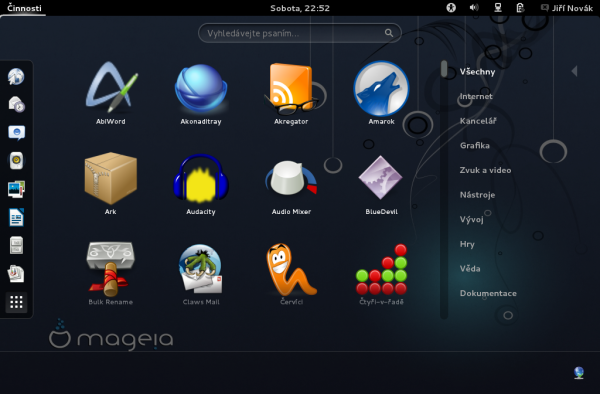Open battery status indicator
Screen dimensions: 600x394
pos(520,8)
